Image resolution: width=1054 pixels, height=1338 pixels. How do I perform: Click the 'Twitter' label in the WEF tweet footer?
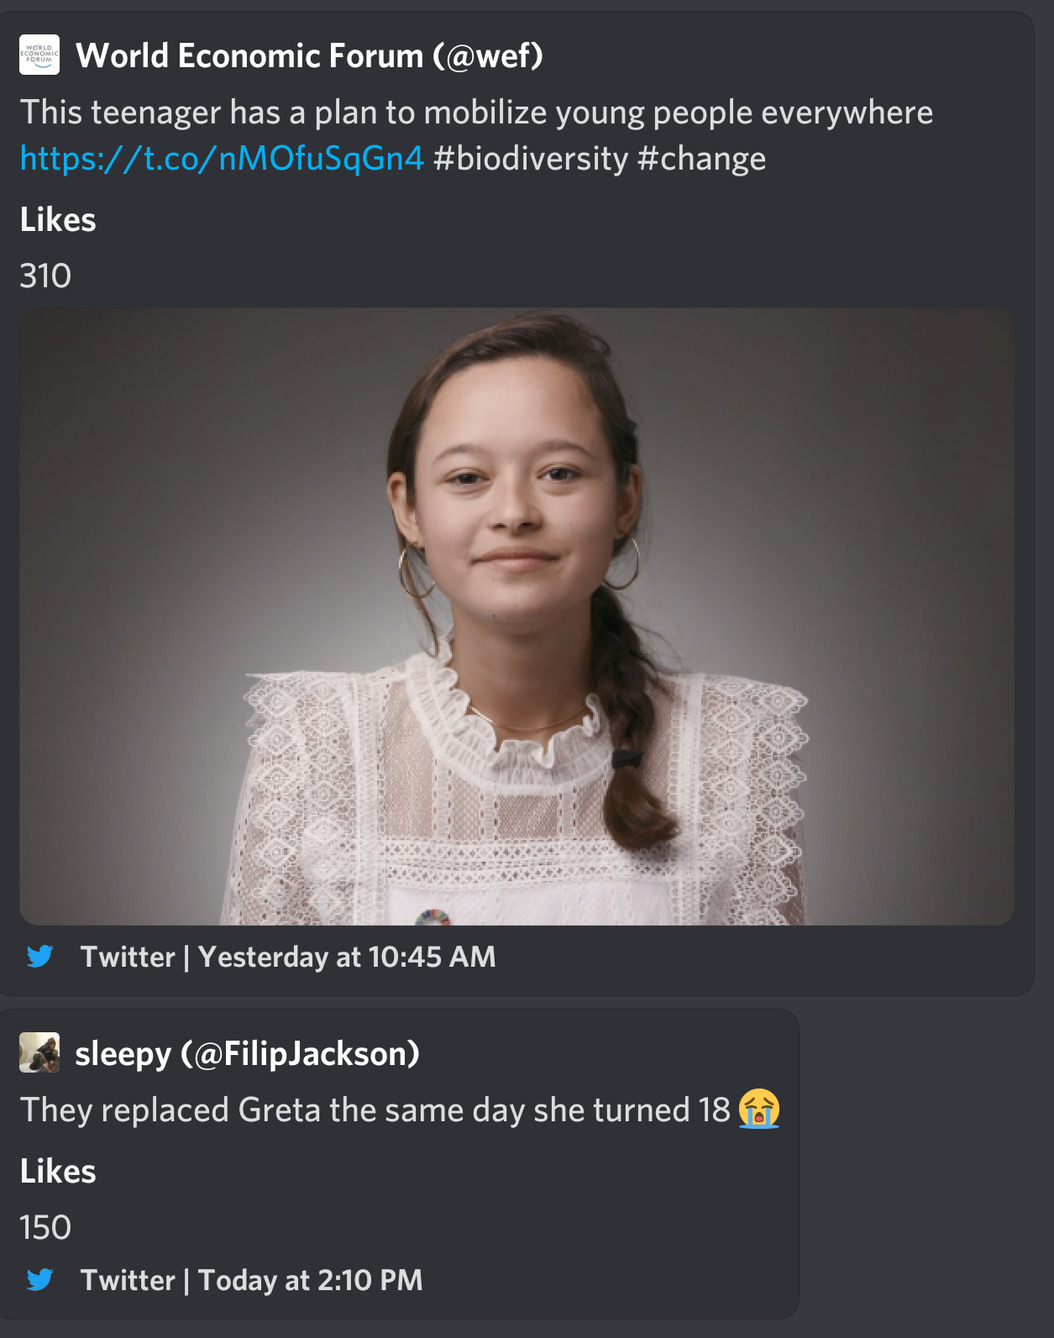[127, 957]
